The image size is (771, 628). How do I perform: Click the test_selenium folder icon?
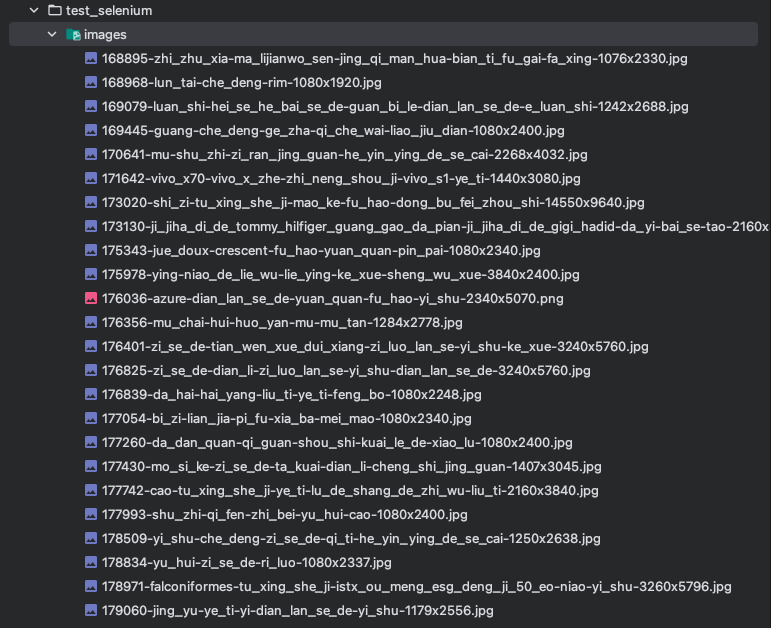coord(55,10)
